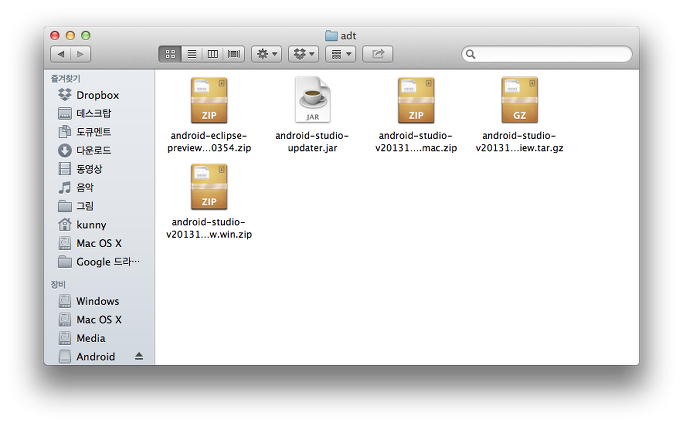Image resolution: width=683 pixels, height=426 pixels.
Task: Open the item arrangement dropdown
Action: pyautogui.click(x=341, y=54)
